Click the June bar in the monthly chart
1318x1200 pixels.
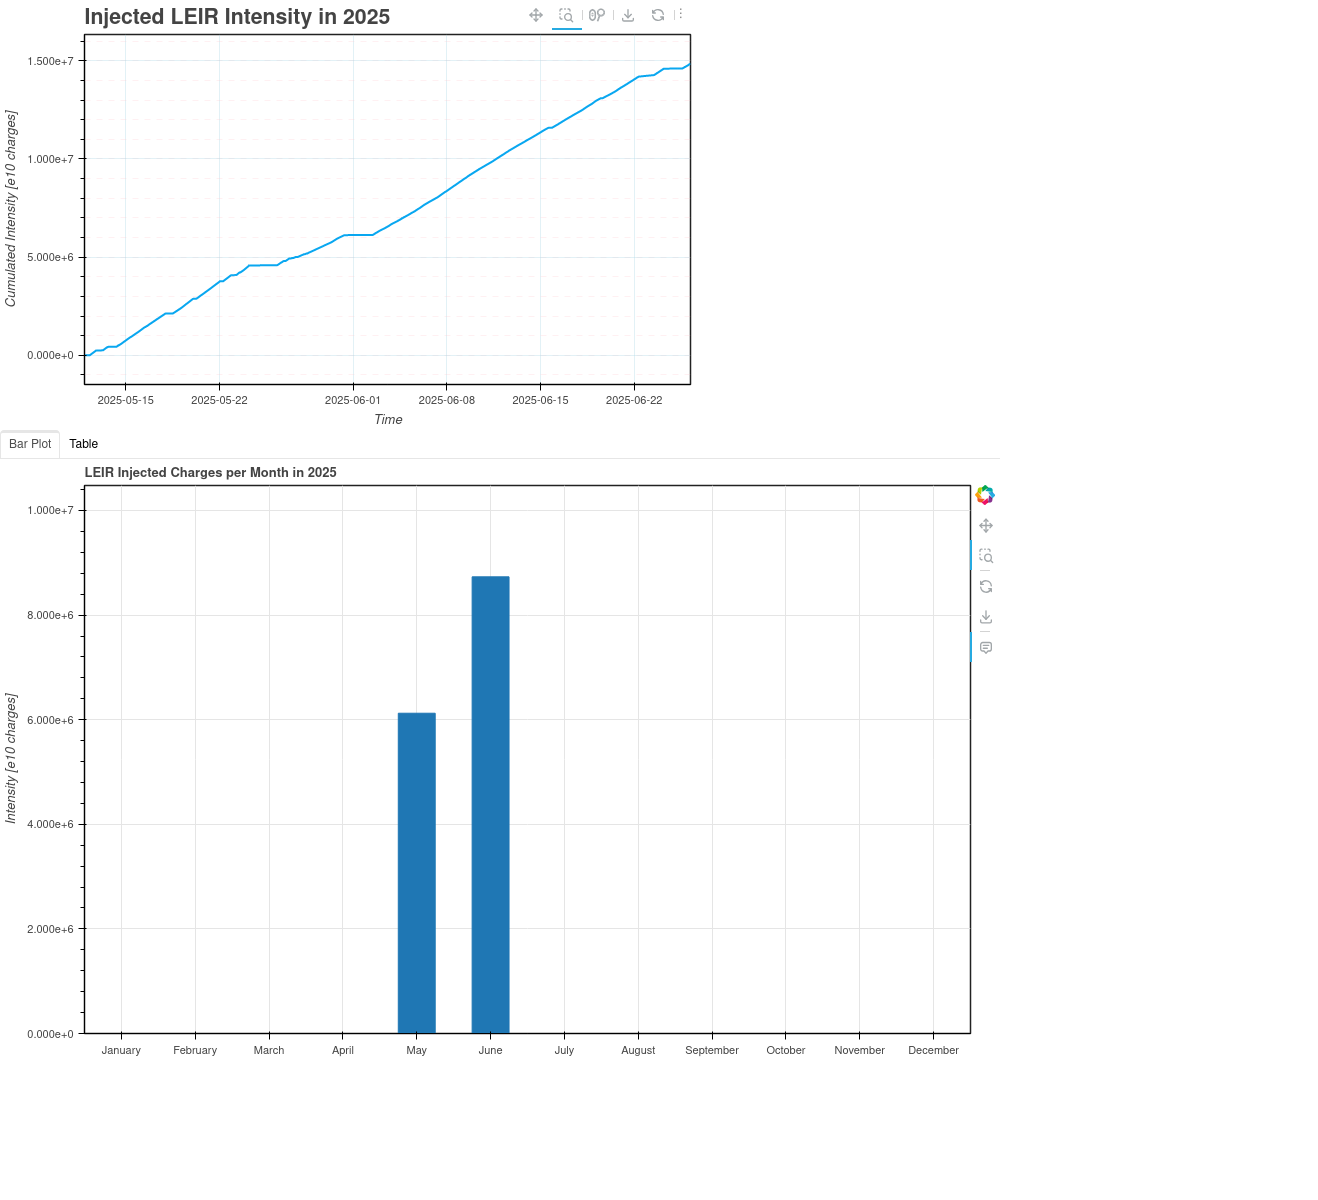click(491, 805)
